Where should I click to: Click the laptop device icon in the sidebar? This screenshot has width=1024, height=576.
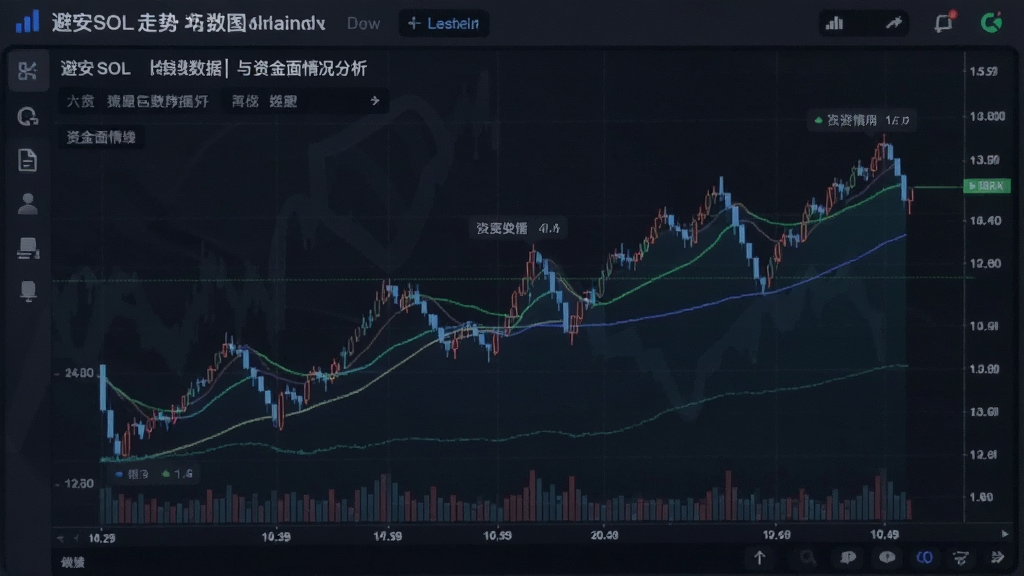(x=27, y=248)
